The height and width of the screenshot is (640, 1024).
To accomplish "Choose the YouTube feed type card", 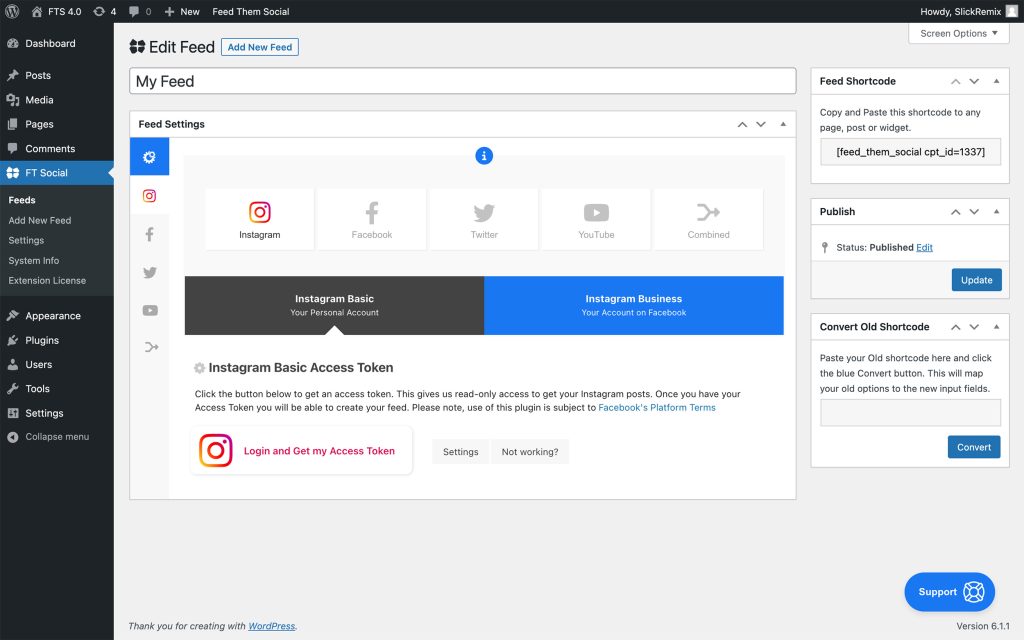I will [596, 219].
